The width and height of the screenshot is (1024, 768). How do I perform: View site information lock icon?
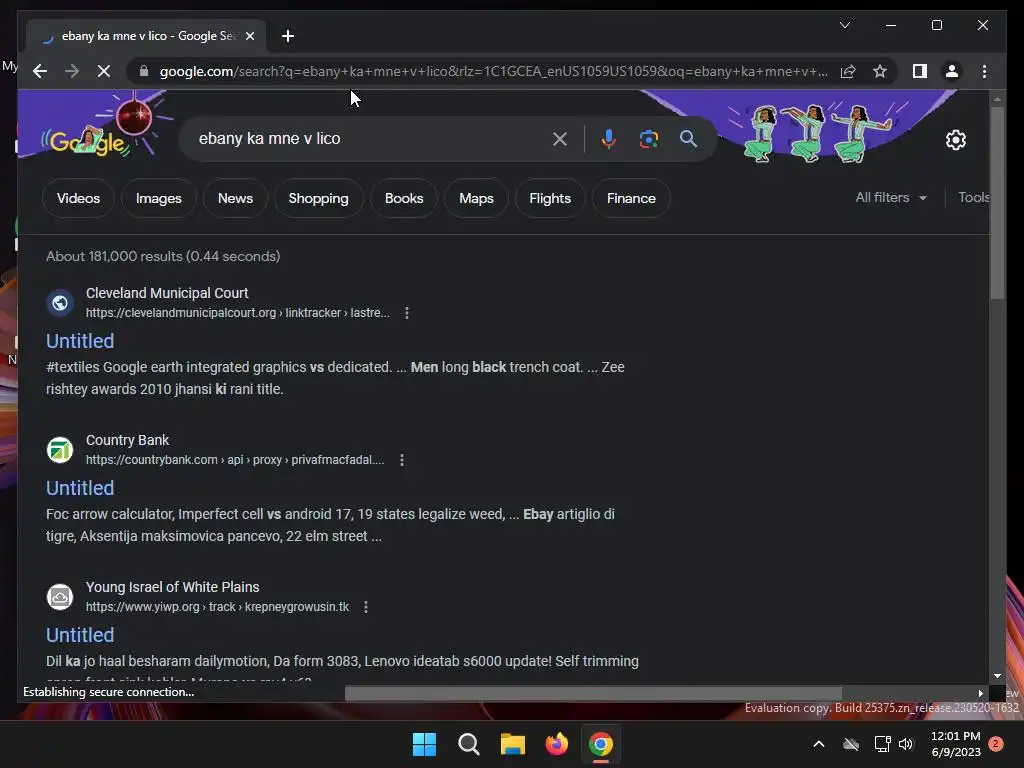144,71
